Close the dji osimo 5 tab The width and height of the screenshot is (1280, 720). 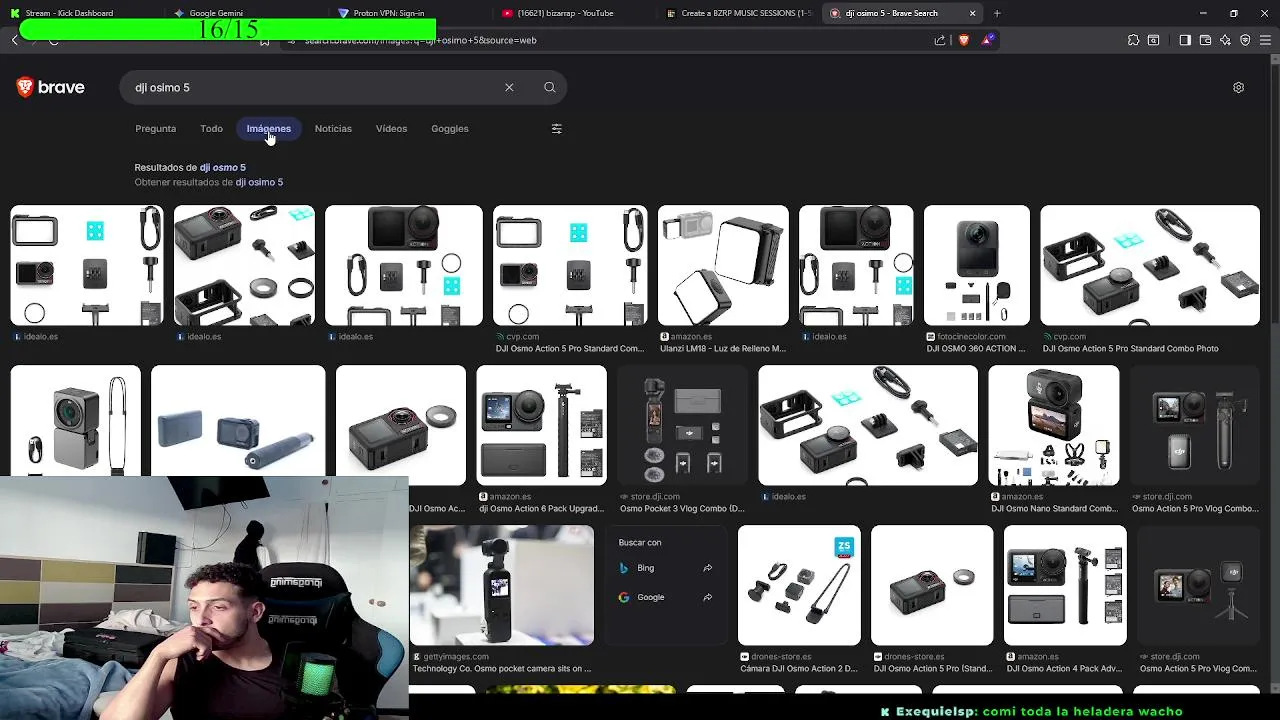click(x=972, y=13)
